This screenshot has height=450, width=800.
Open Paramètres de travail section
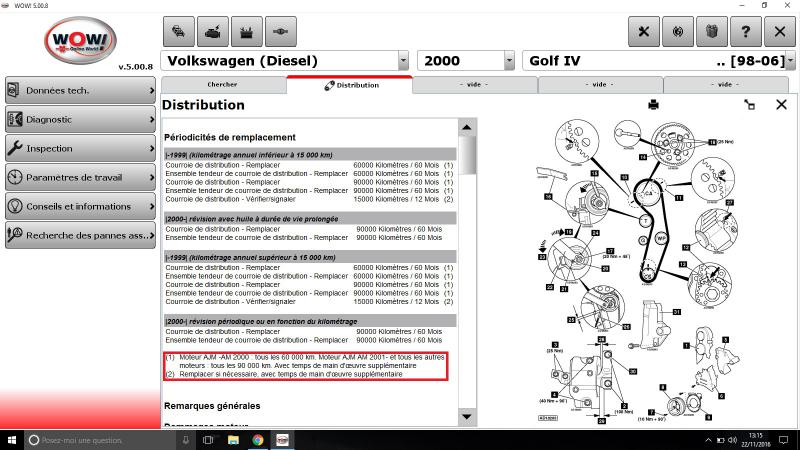click(x=81, y=178)
